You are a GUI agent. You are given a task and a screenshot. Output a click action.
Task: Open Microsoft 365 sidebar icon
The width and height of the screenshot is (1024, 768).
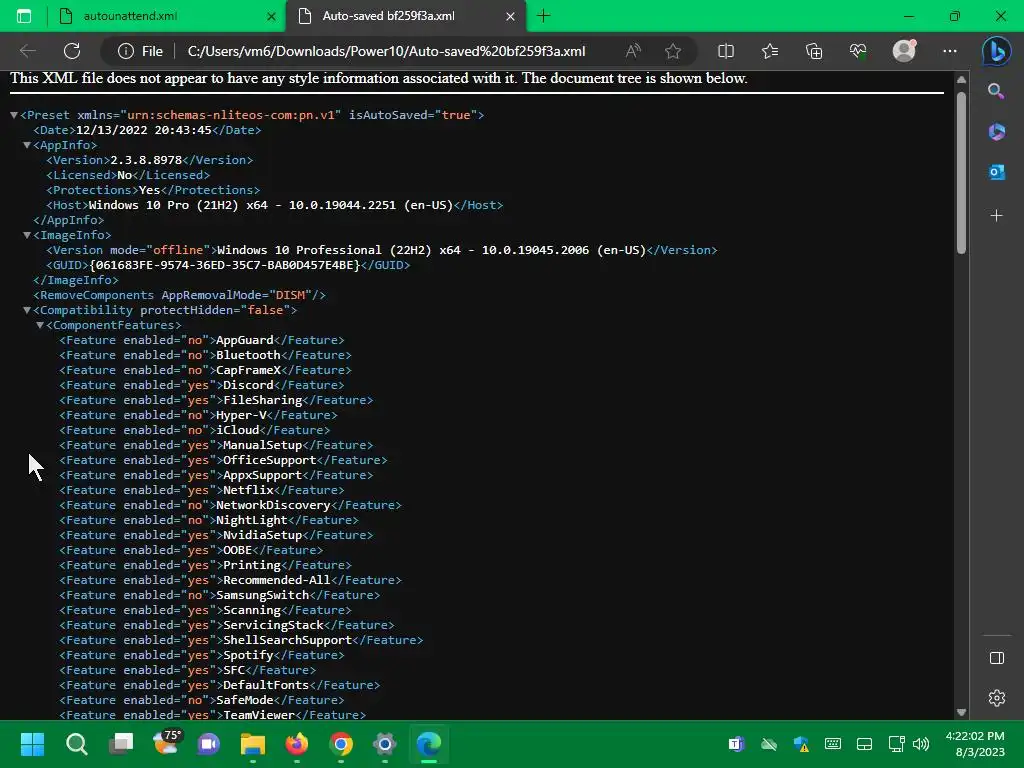pos(997,132)
